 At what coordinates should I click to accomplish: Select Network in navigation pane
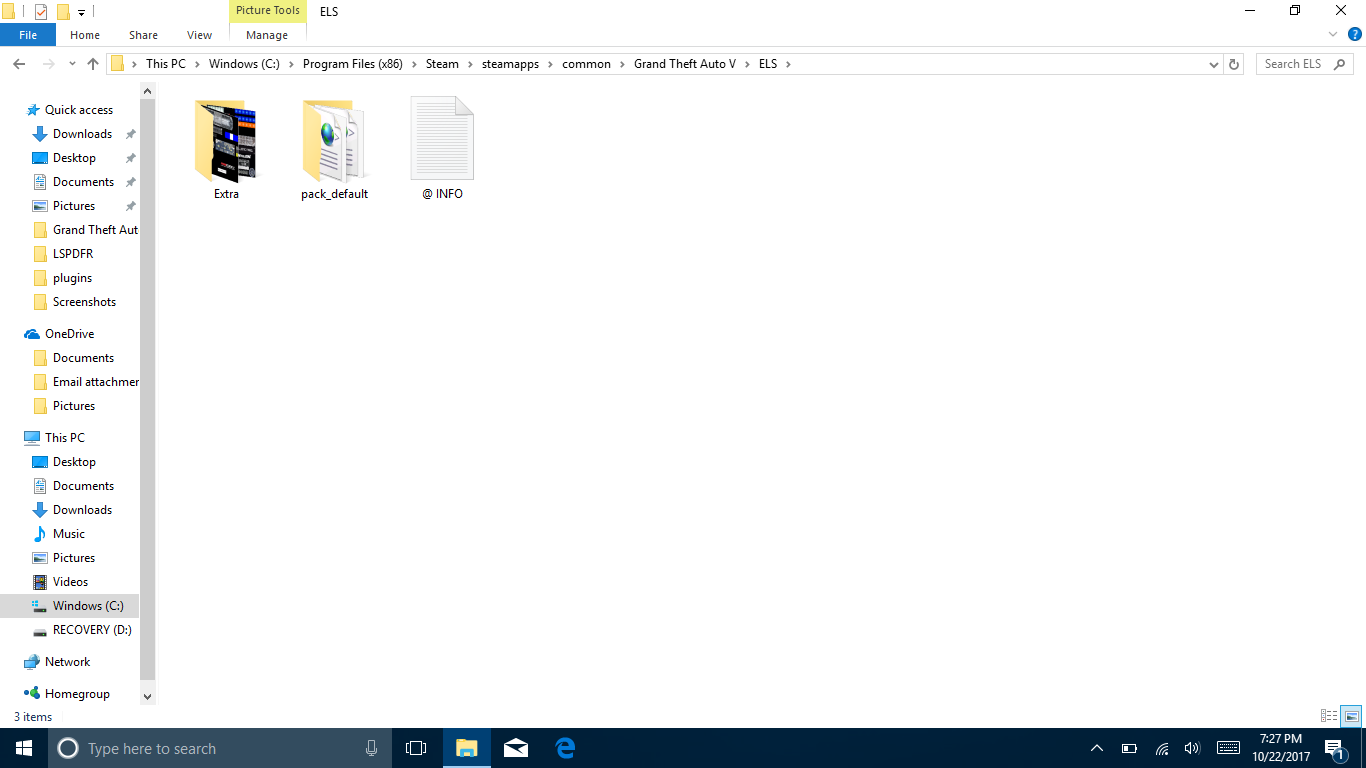(x=67, y=662)
